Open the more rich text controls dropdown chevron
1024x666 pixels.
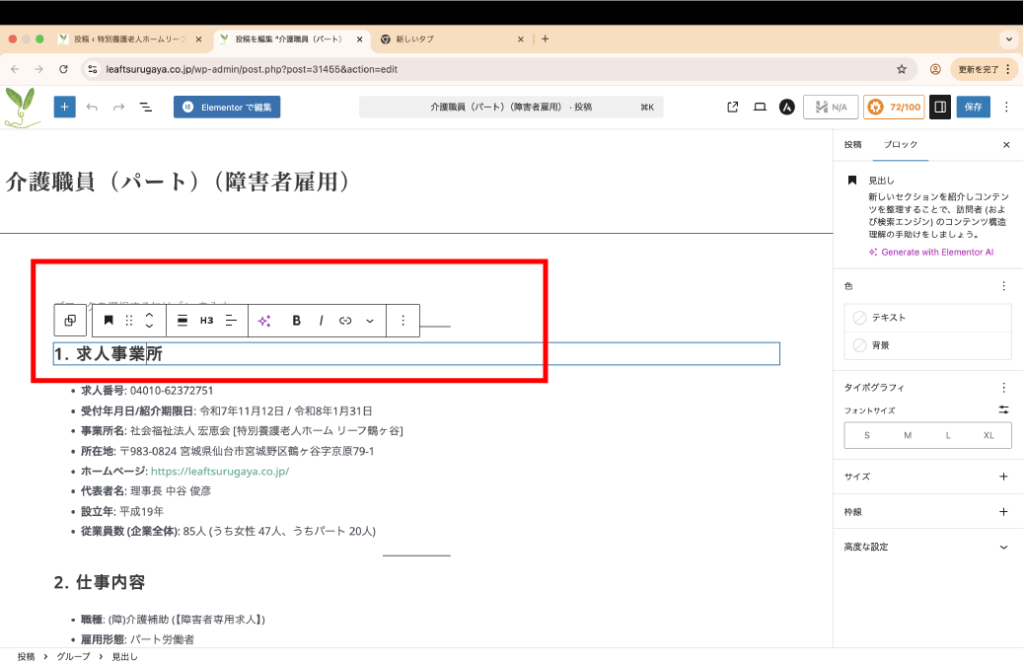(x=370, y=321)
